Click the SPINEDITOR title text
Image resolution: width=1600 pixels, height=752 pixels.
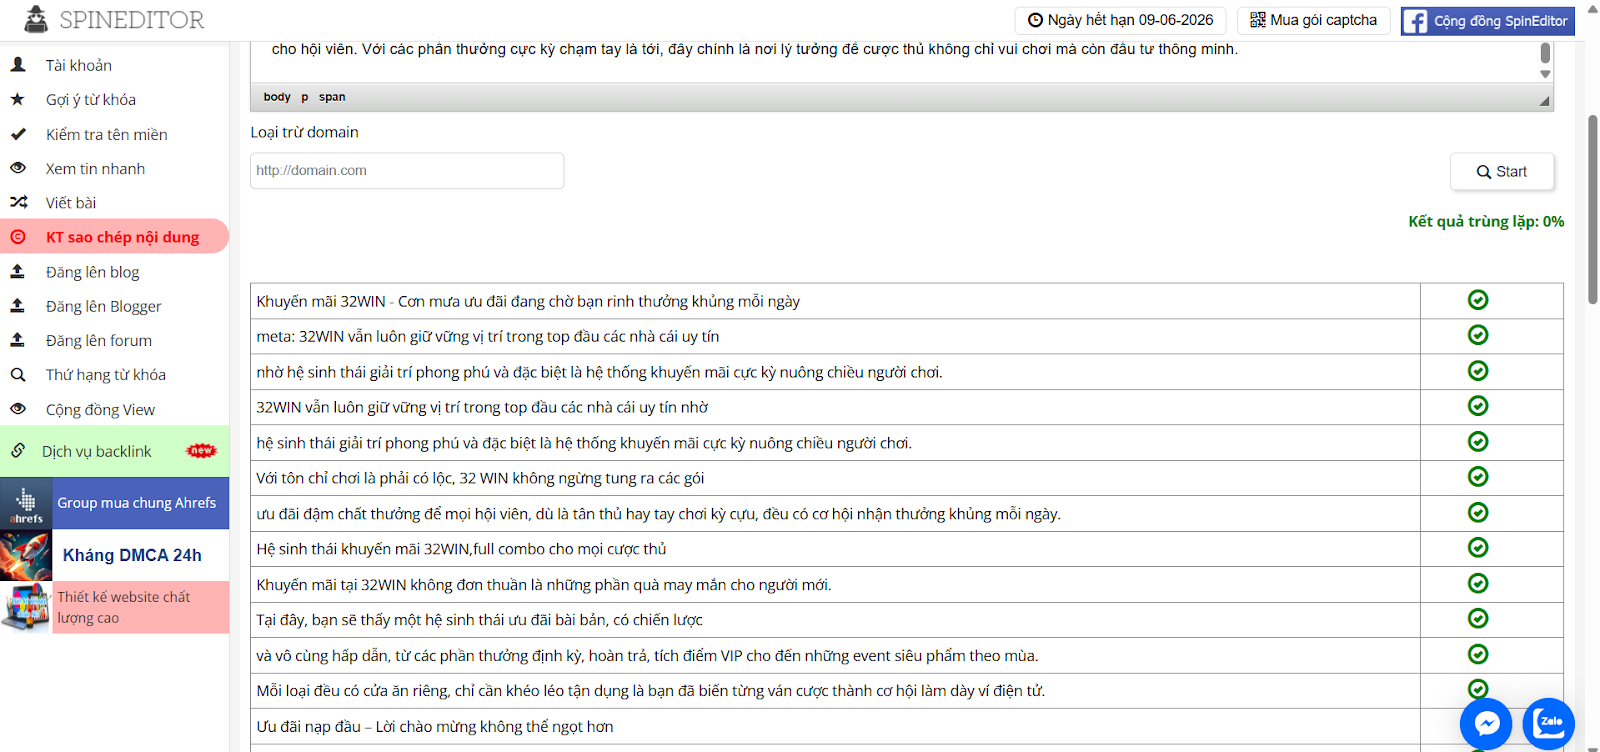(131, 20)
